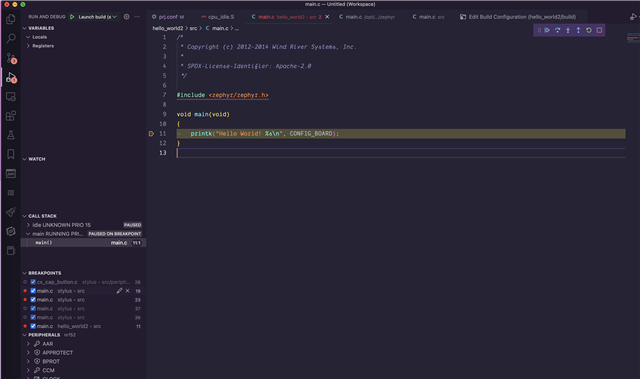This screenshot has width=640, height=379.
Task: Disable the main.c line 23 breakpoint checkbox
Action: point(33,300)
